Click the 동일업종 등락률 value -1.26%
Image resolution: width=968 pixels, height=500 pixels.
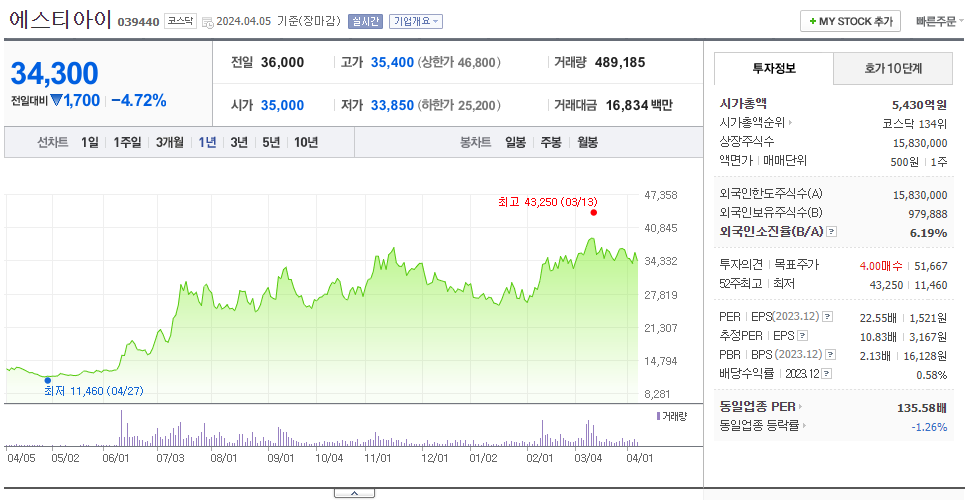point(929,427)
